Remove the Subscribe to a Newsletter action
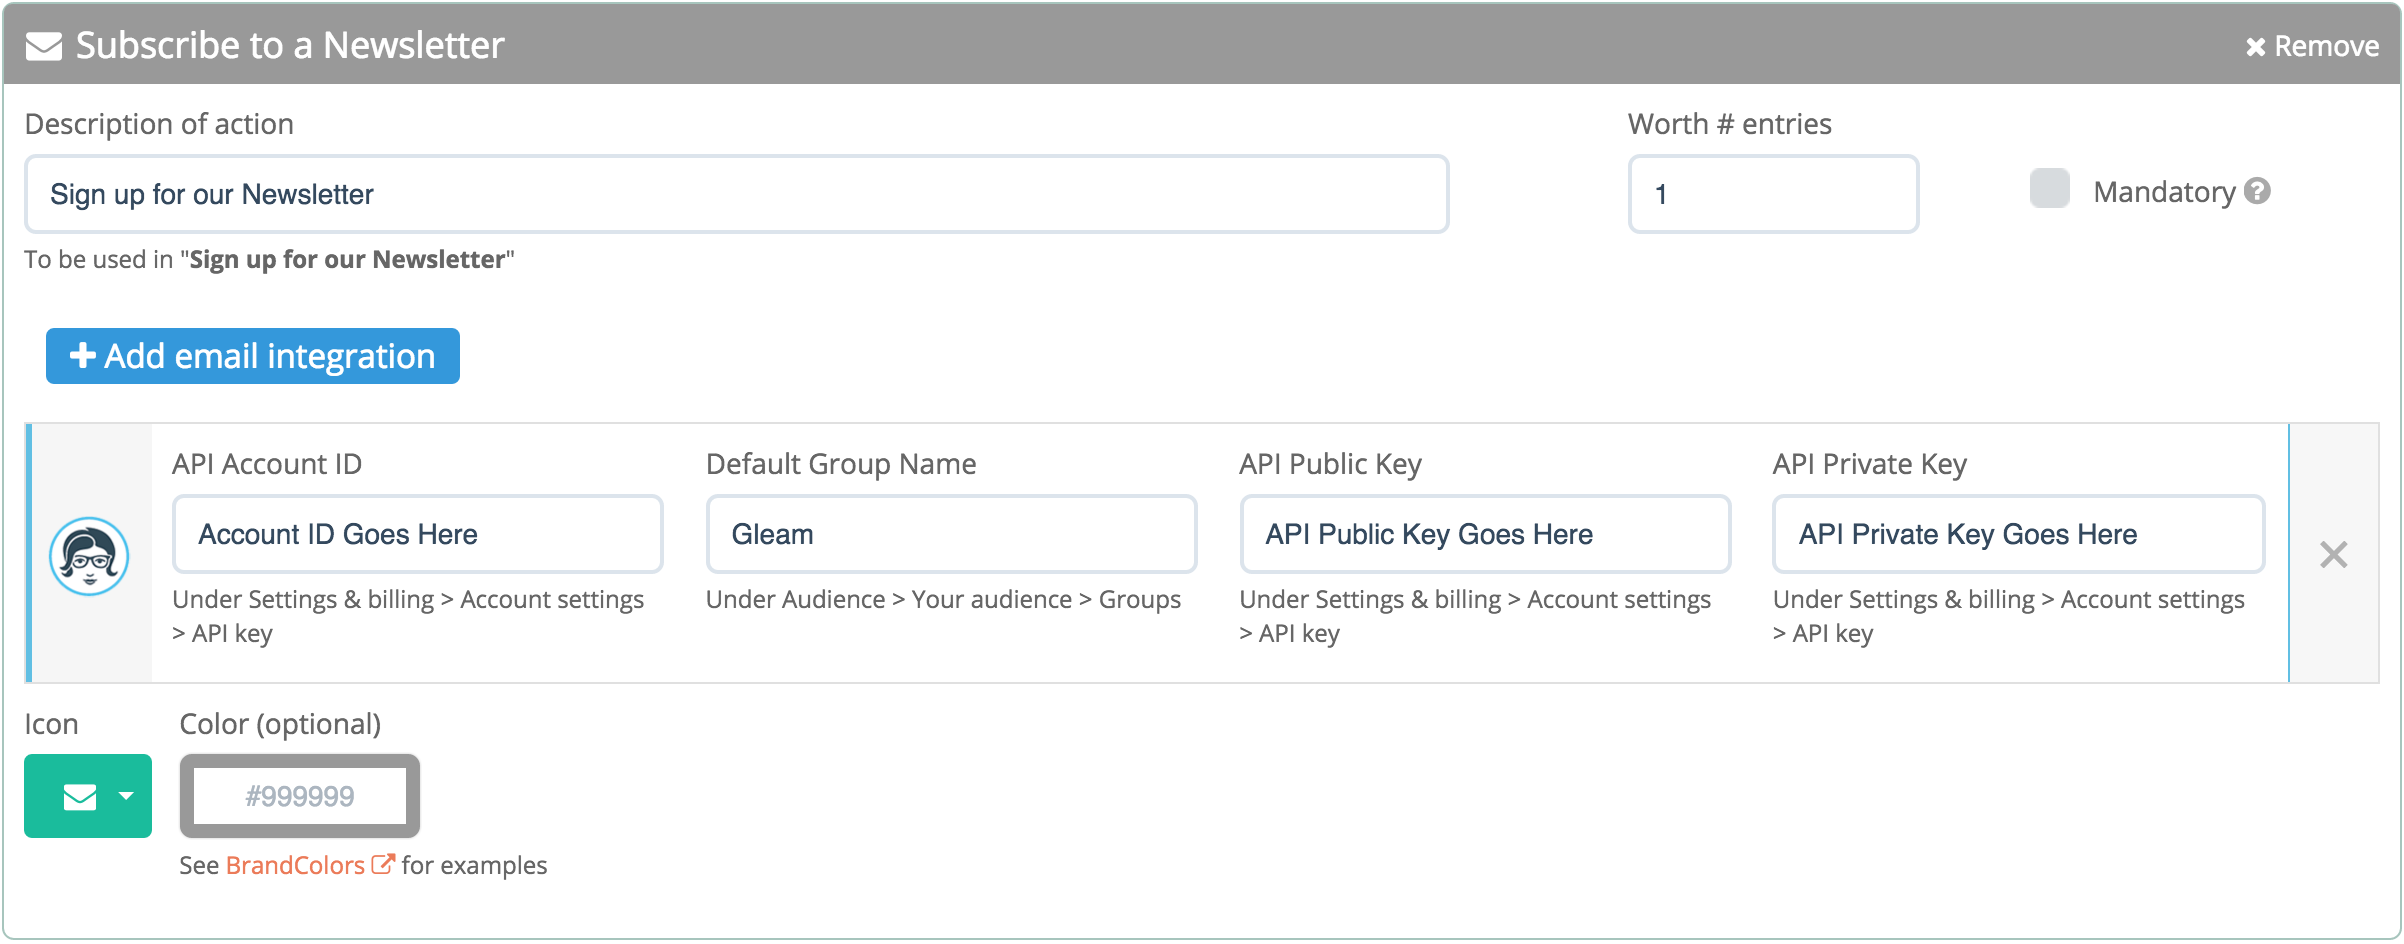The image size is (2404, 944). pyautogui.click(x=2312, y=46)
